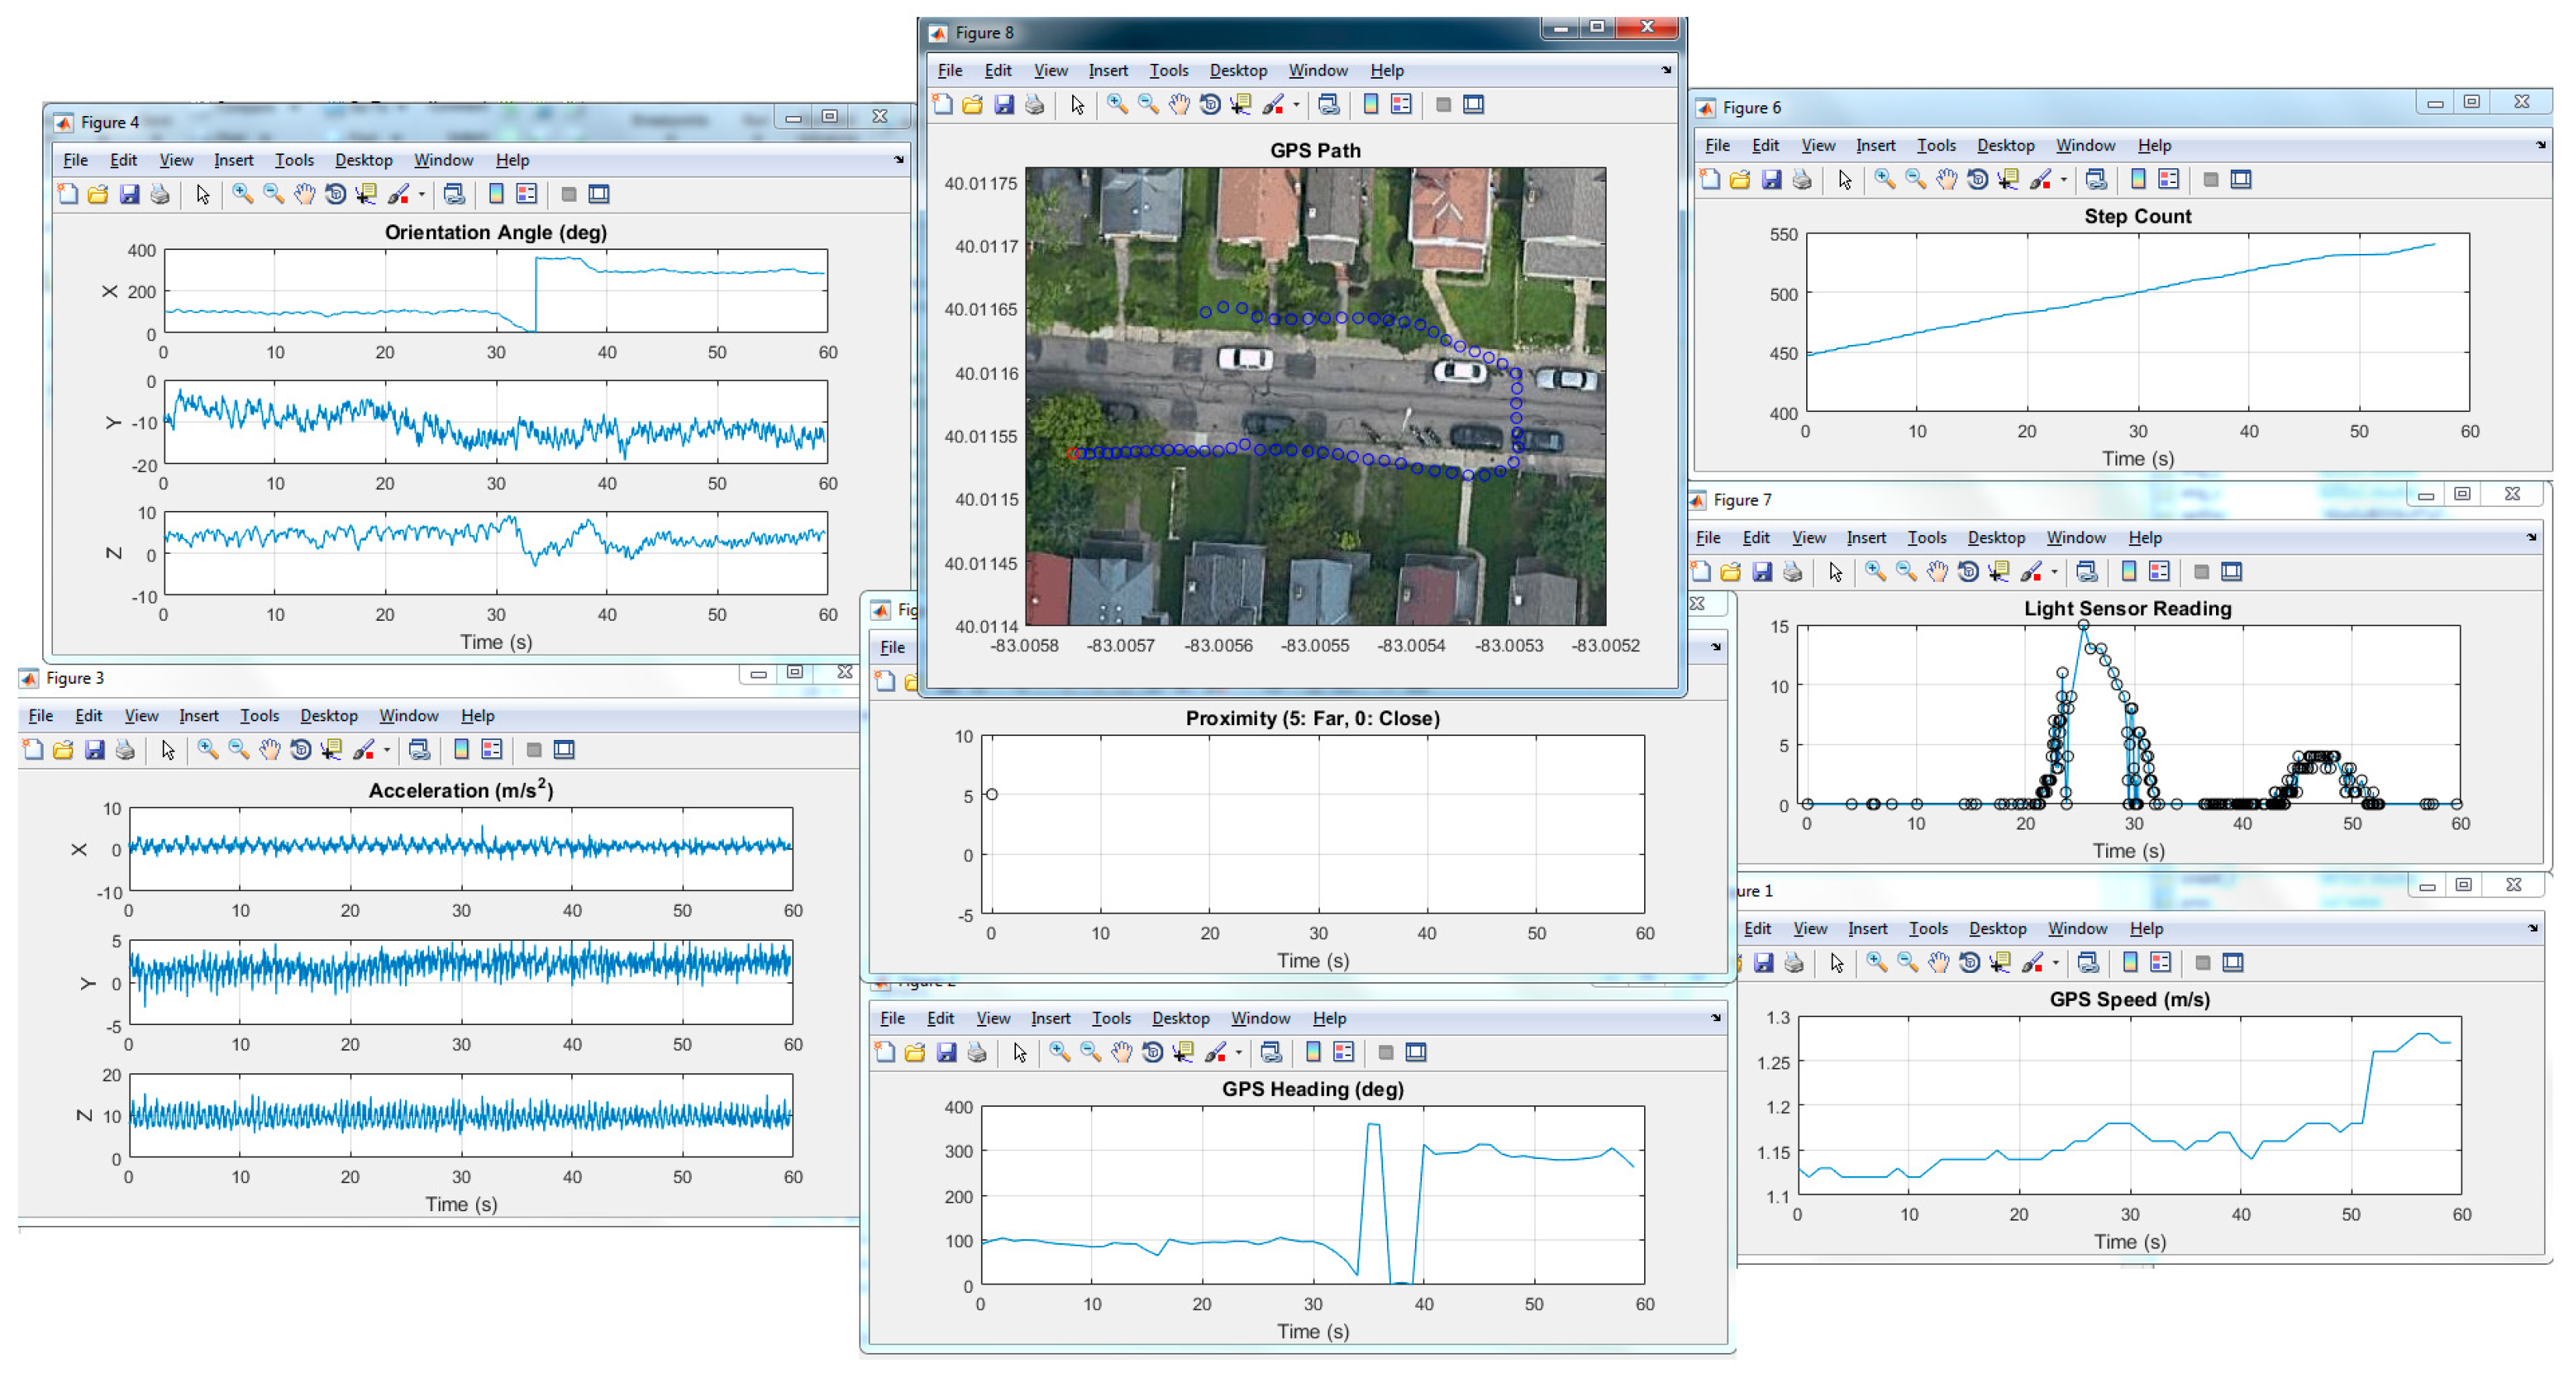Screen dimensions: 2576x1374
Task: Save icon in Figure 4 toolbar
Action: (129, 194)
